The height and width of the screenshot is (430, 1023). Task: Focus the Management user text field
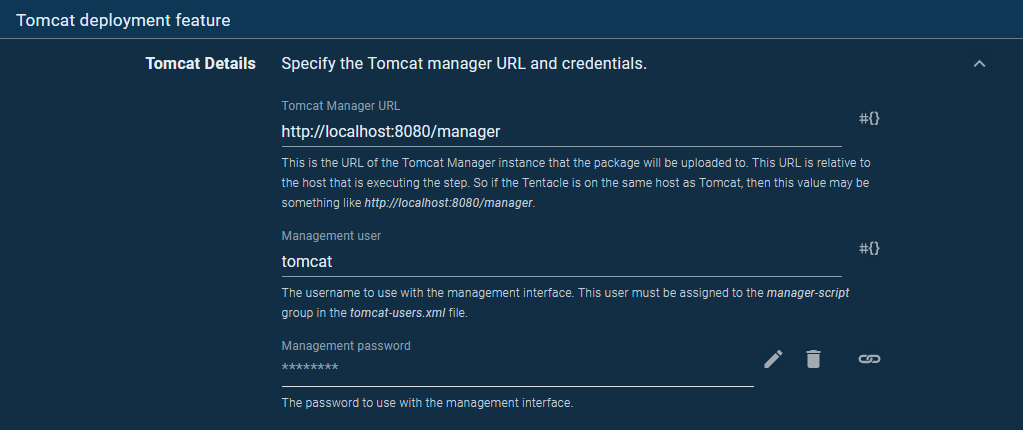coord(560,261)
